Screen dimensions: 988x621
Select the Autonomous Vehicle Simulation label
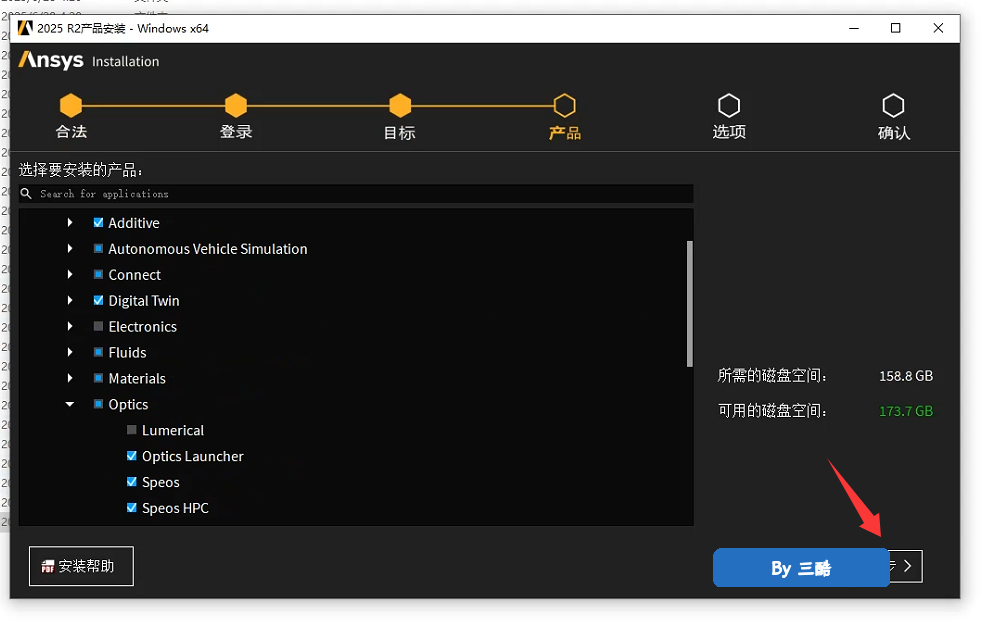[208, 249]
